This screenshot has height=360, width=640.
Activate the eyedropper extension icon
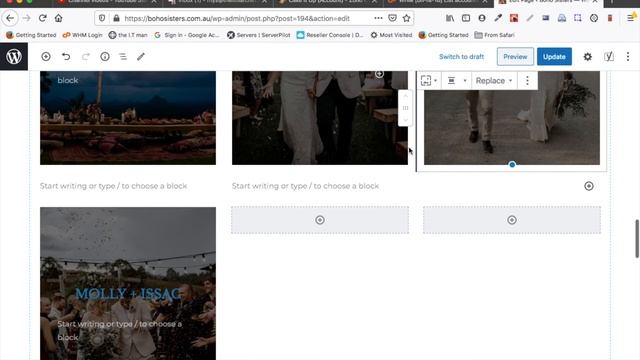point(498,18)
